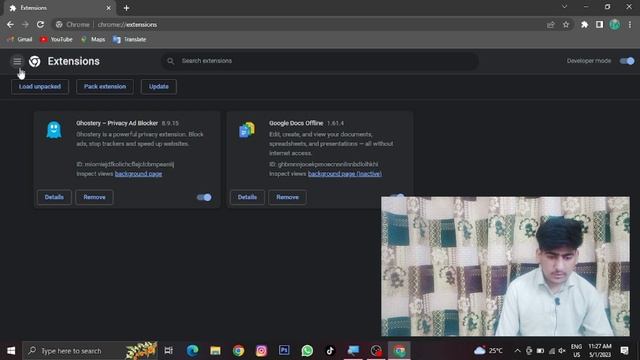Disable the Ghostery extension toggle
Viewport: 640px width, 360px height.
pyautogui.click(x=204, y=197)
